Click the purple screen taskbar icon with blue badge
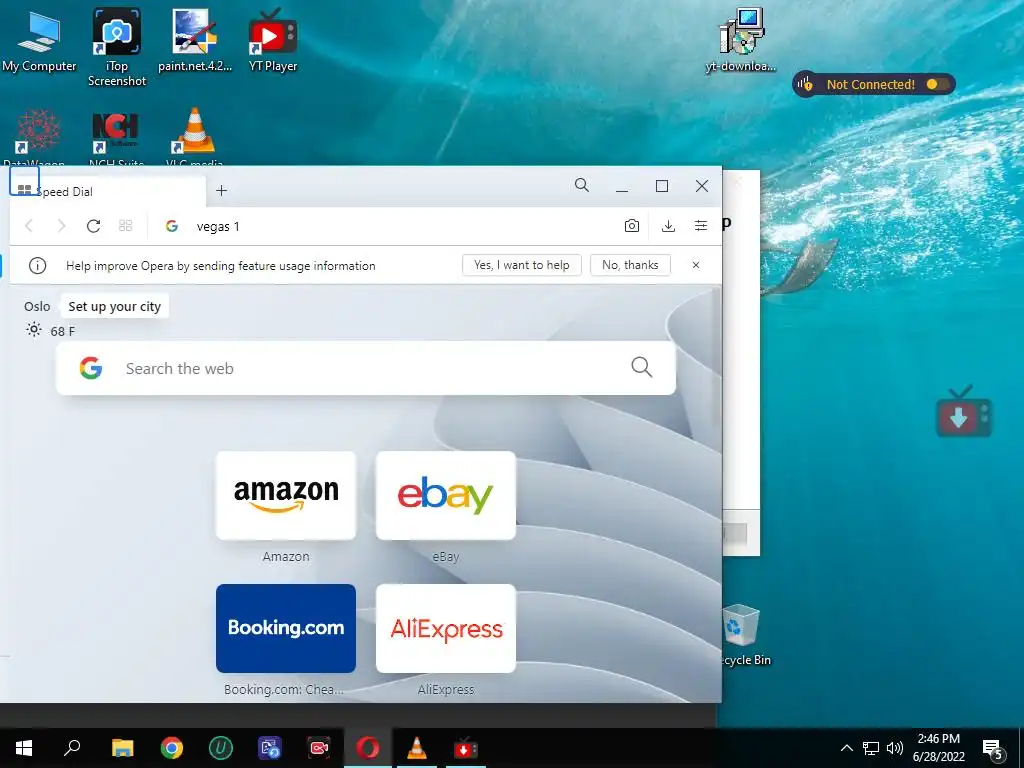Viewport: 1024px width, 768px height. coord(270,748)
